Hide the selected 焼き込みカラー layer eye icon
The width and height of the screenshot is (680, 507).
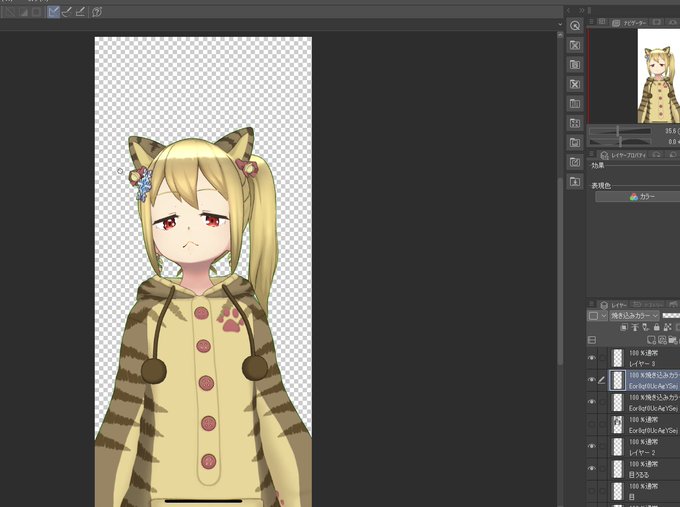click(592, 380)
